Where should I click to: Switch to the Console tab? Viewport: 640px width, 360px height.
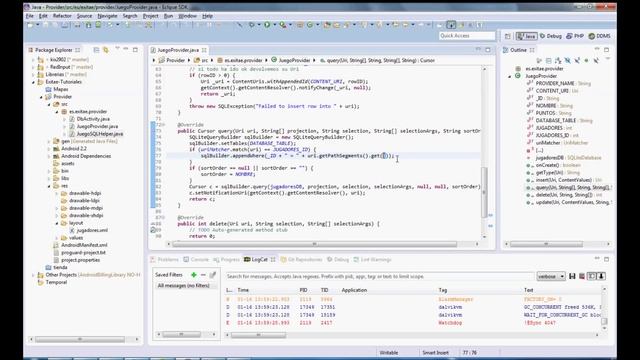(196, 260)
